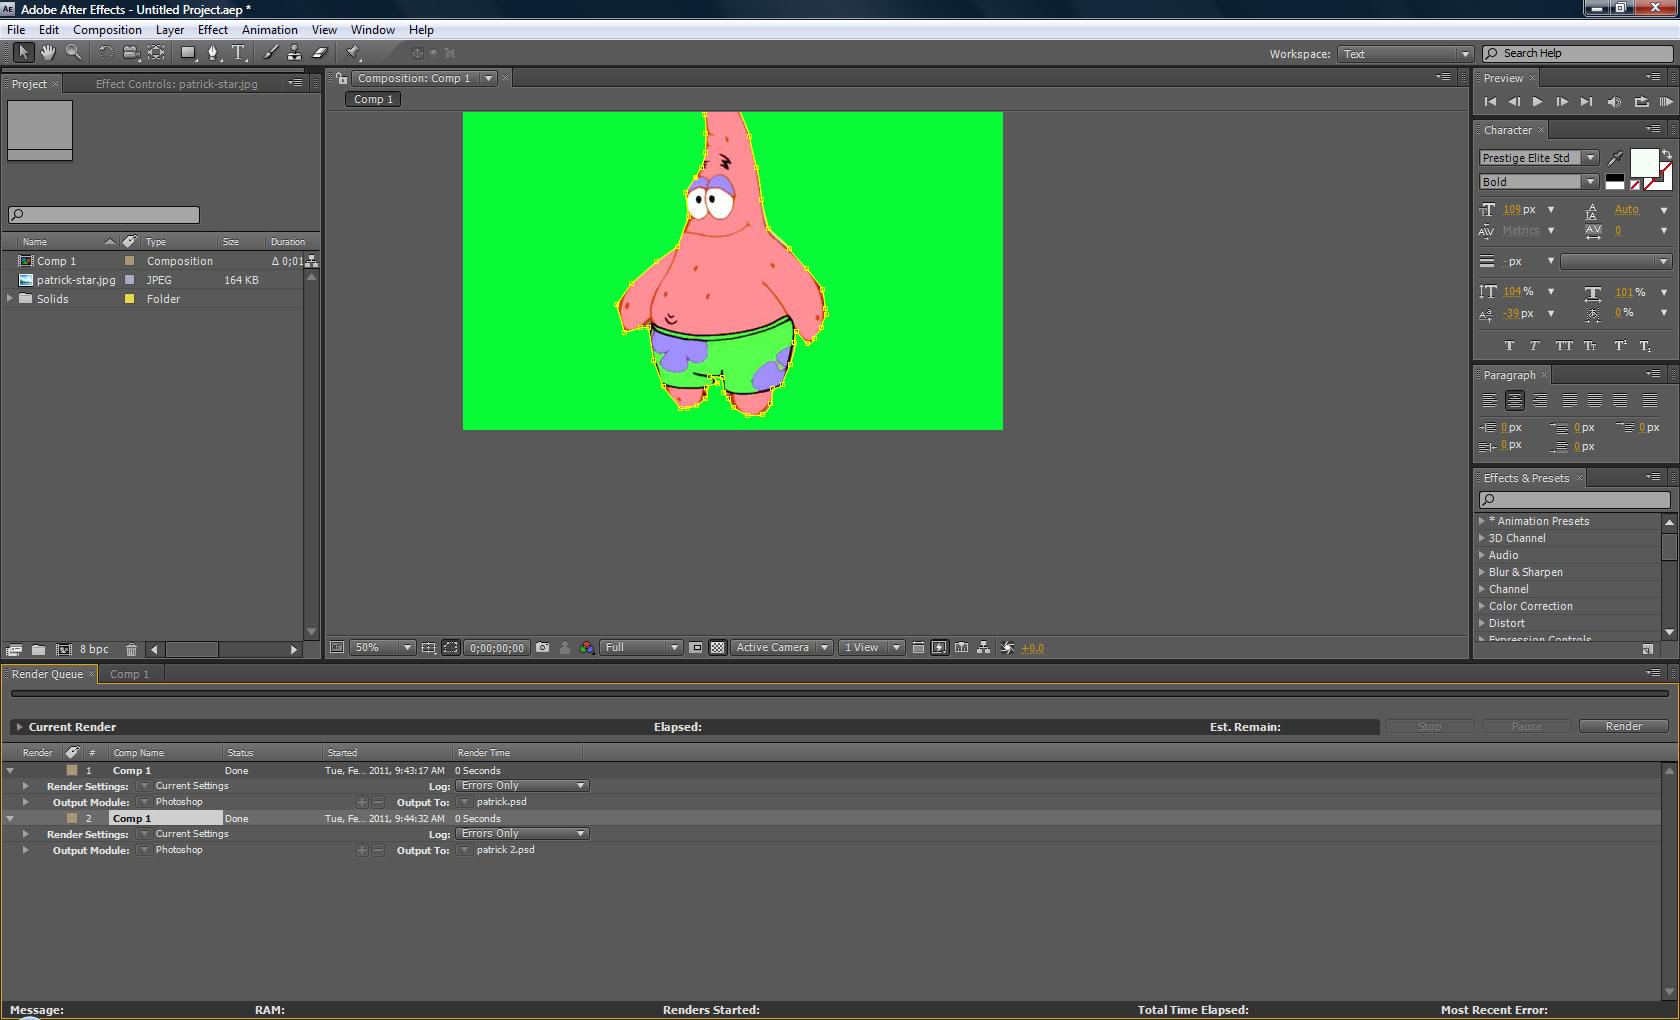Viewport: 1680px width, 1020px height.
Task: Choose the Puppet Pin tool
Action: click(x=353, y=53)
